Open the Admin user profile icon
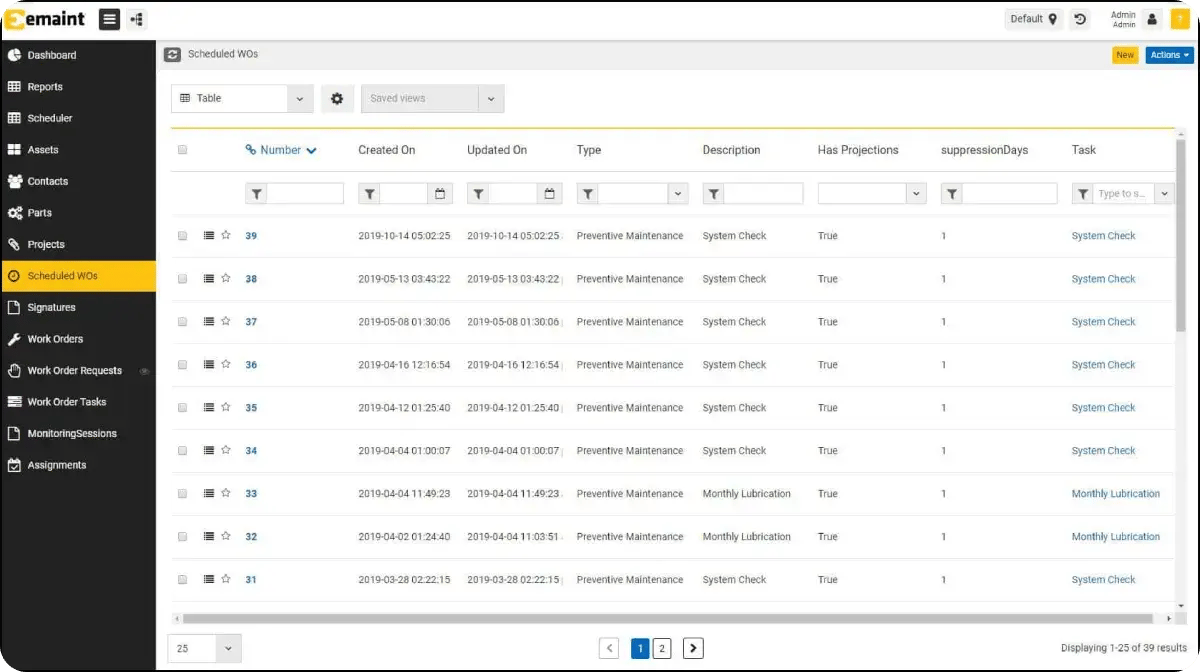The image size is (1200, 672). click(1152, 19)
